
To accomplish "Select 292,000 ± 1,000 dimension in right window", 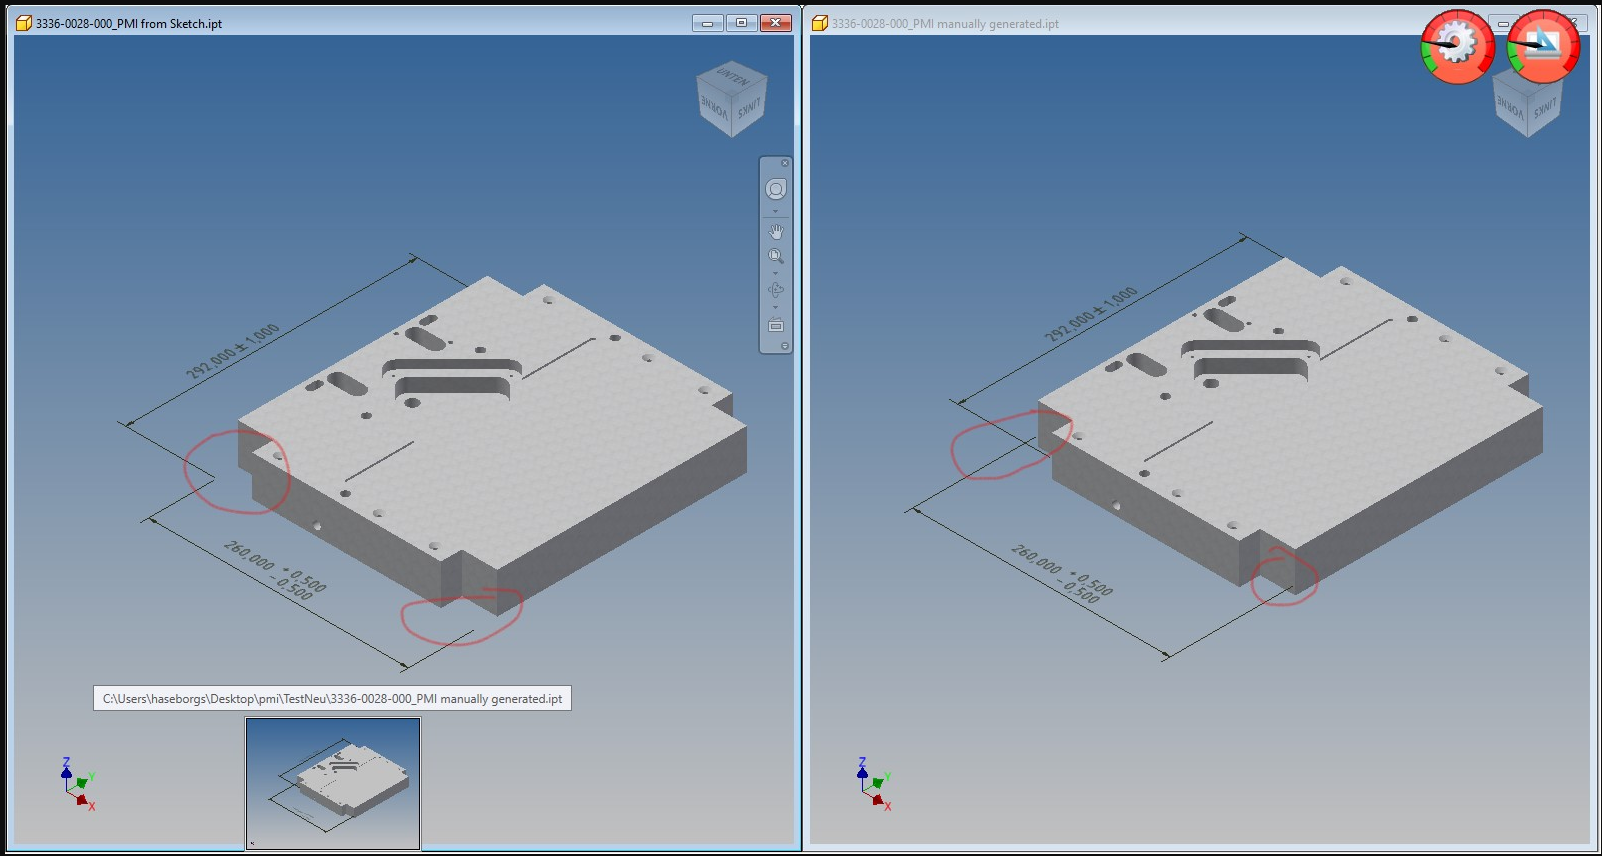I will 1091,314.
